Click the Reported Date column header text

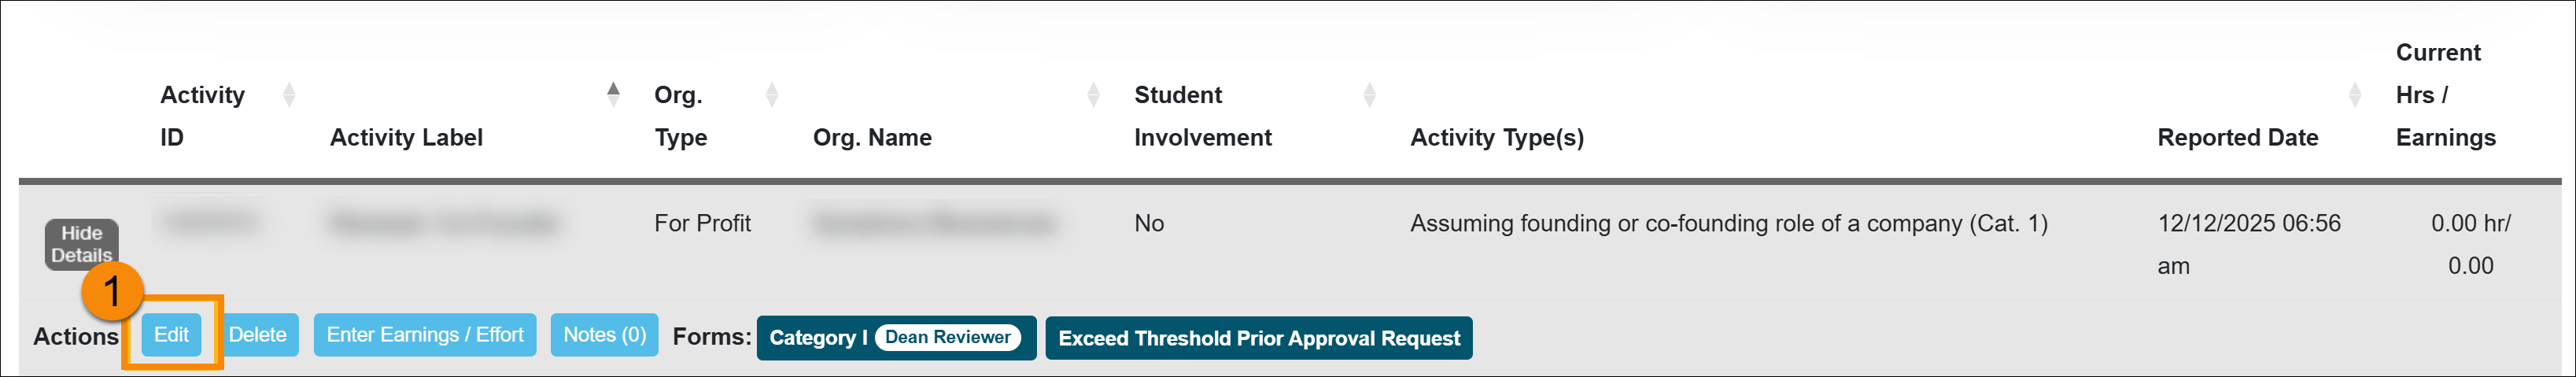click(x=2237, y=137)
